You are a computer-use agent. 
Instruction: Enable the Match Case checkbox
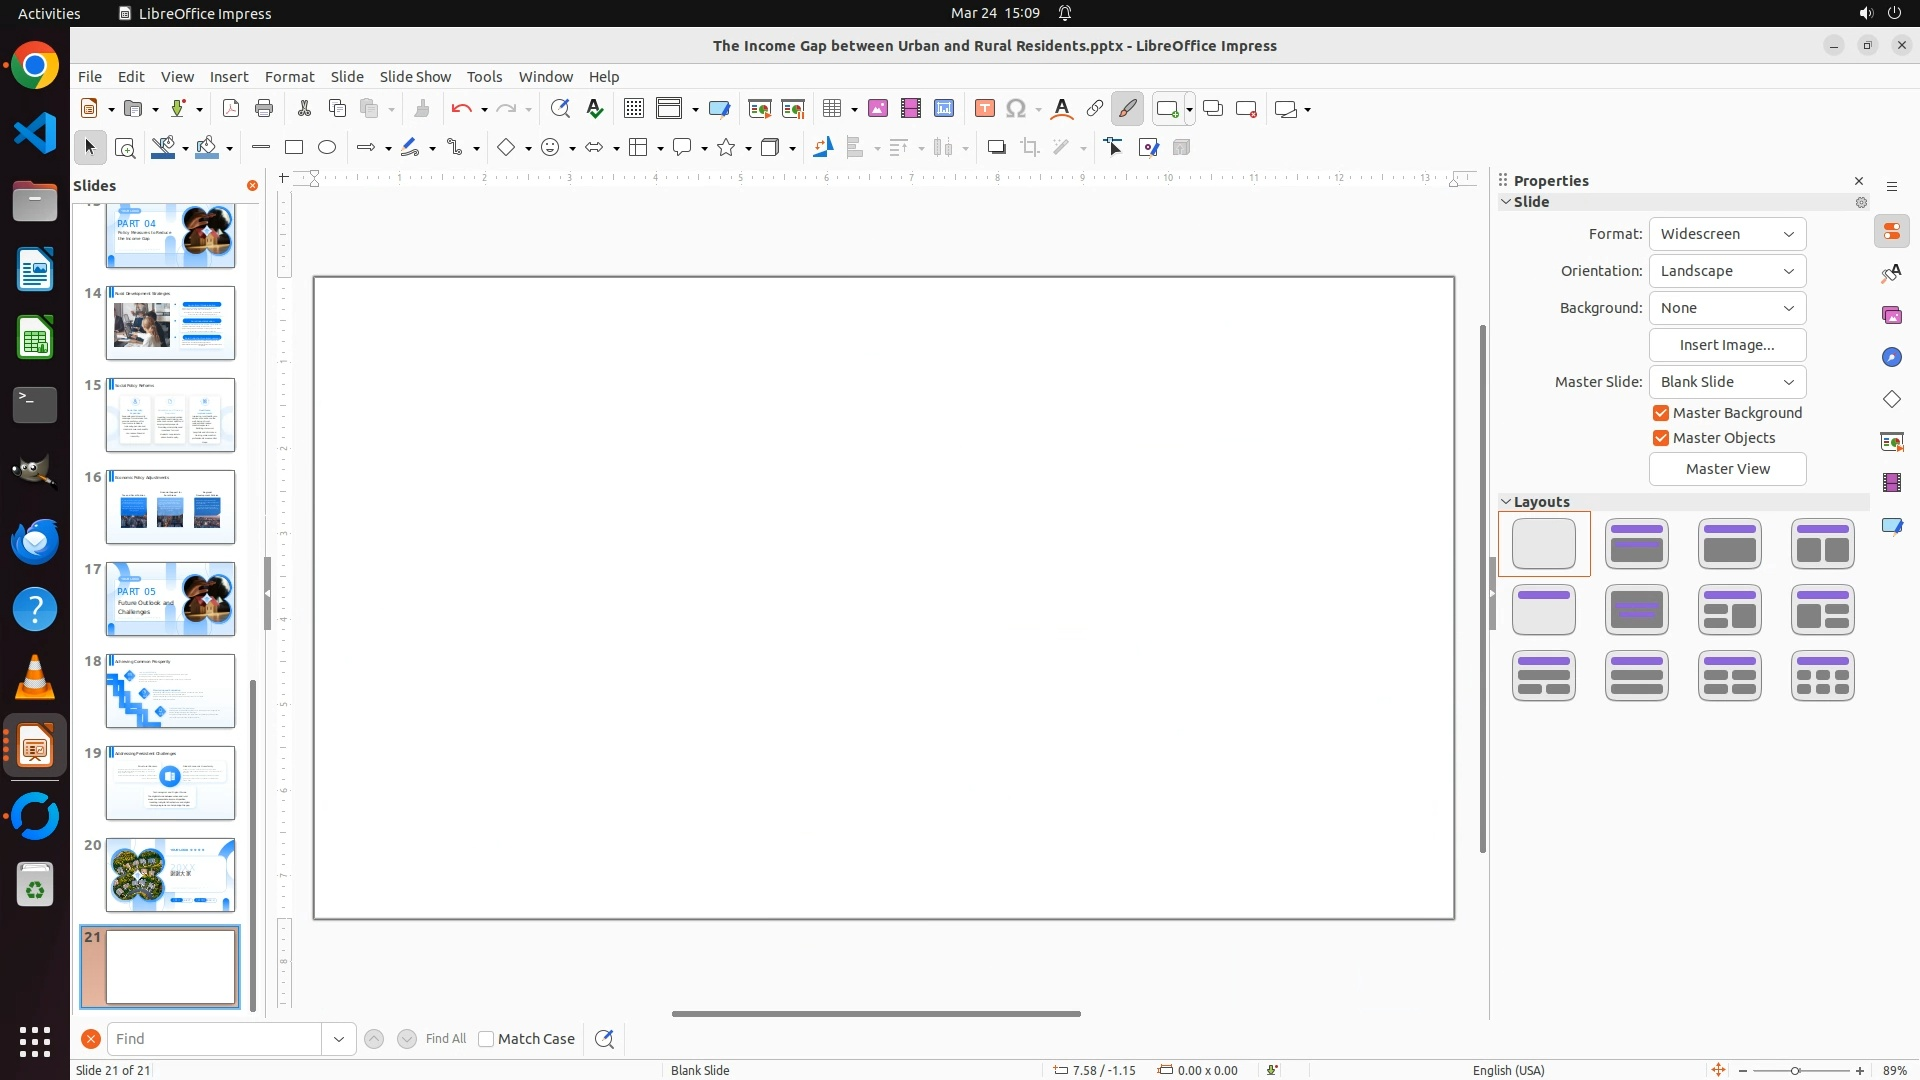pos(486,1039)
